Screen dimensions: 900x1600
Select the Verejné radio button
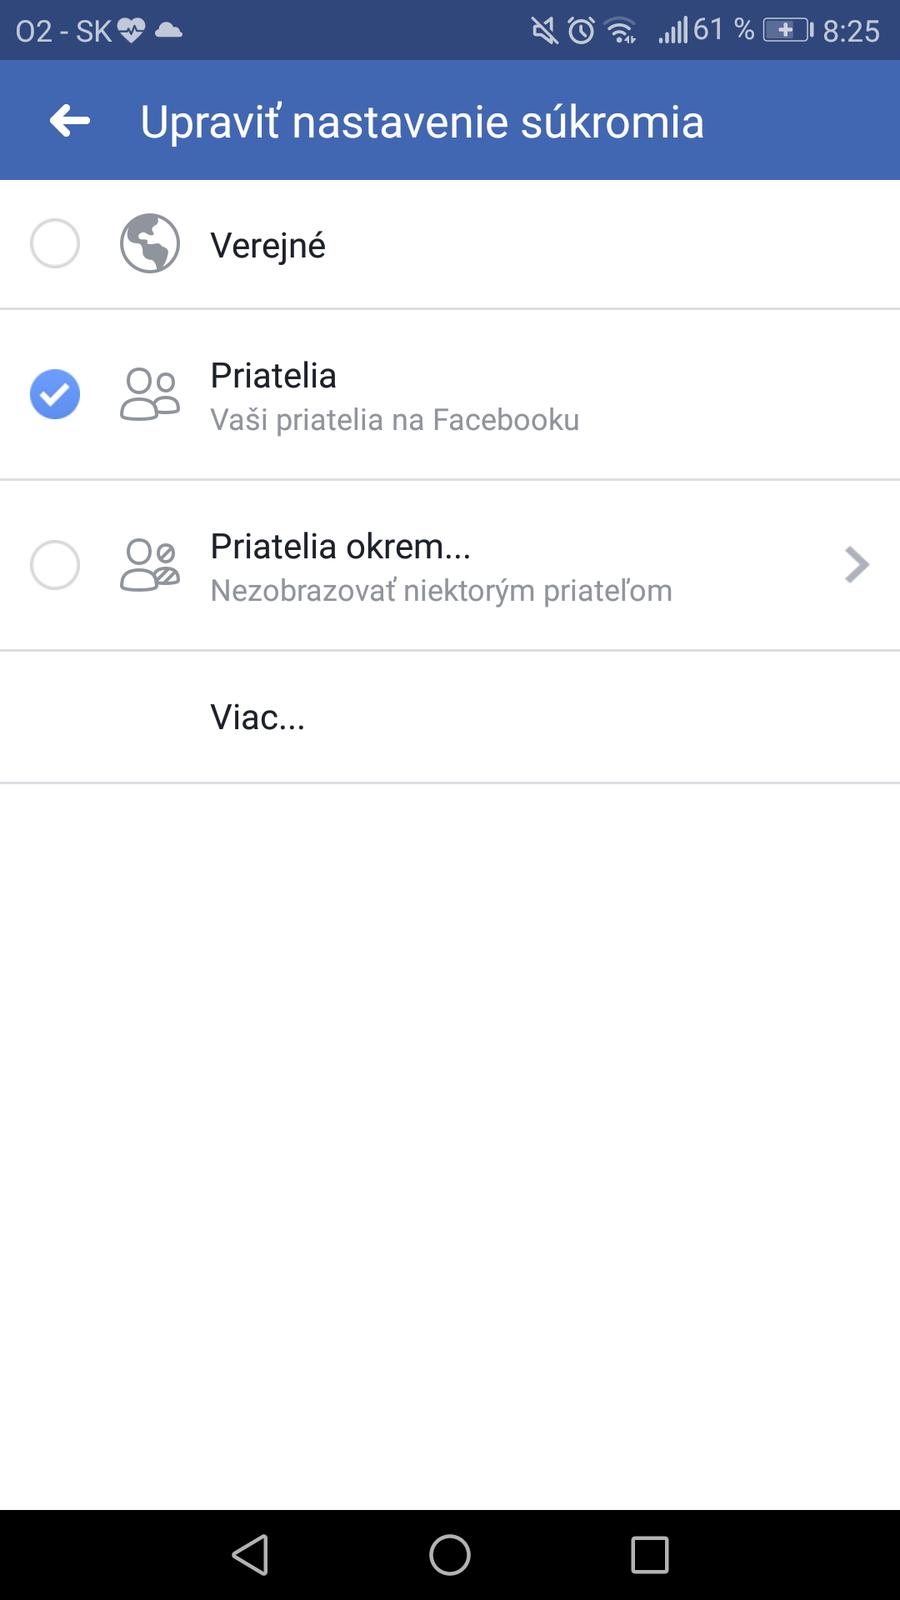[55, 244]
